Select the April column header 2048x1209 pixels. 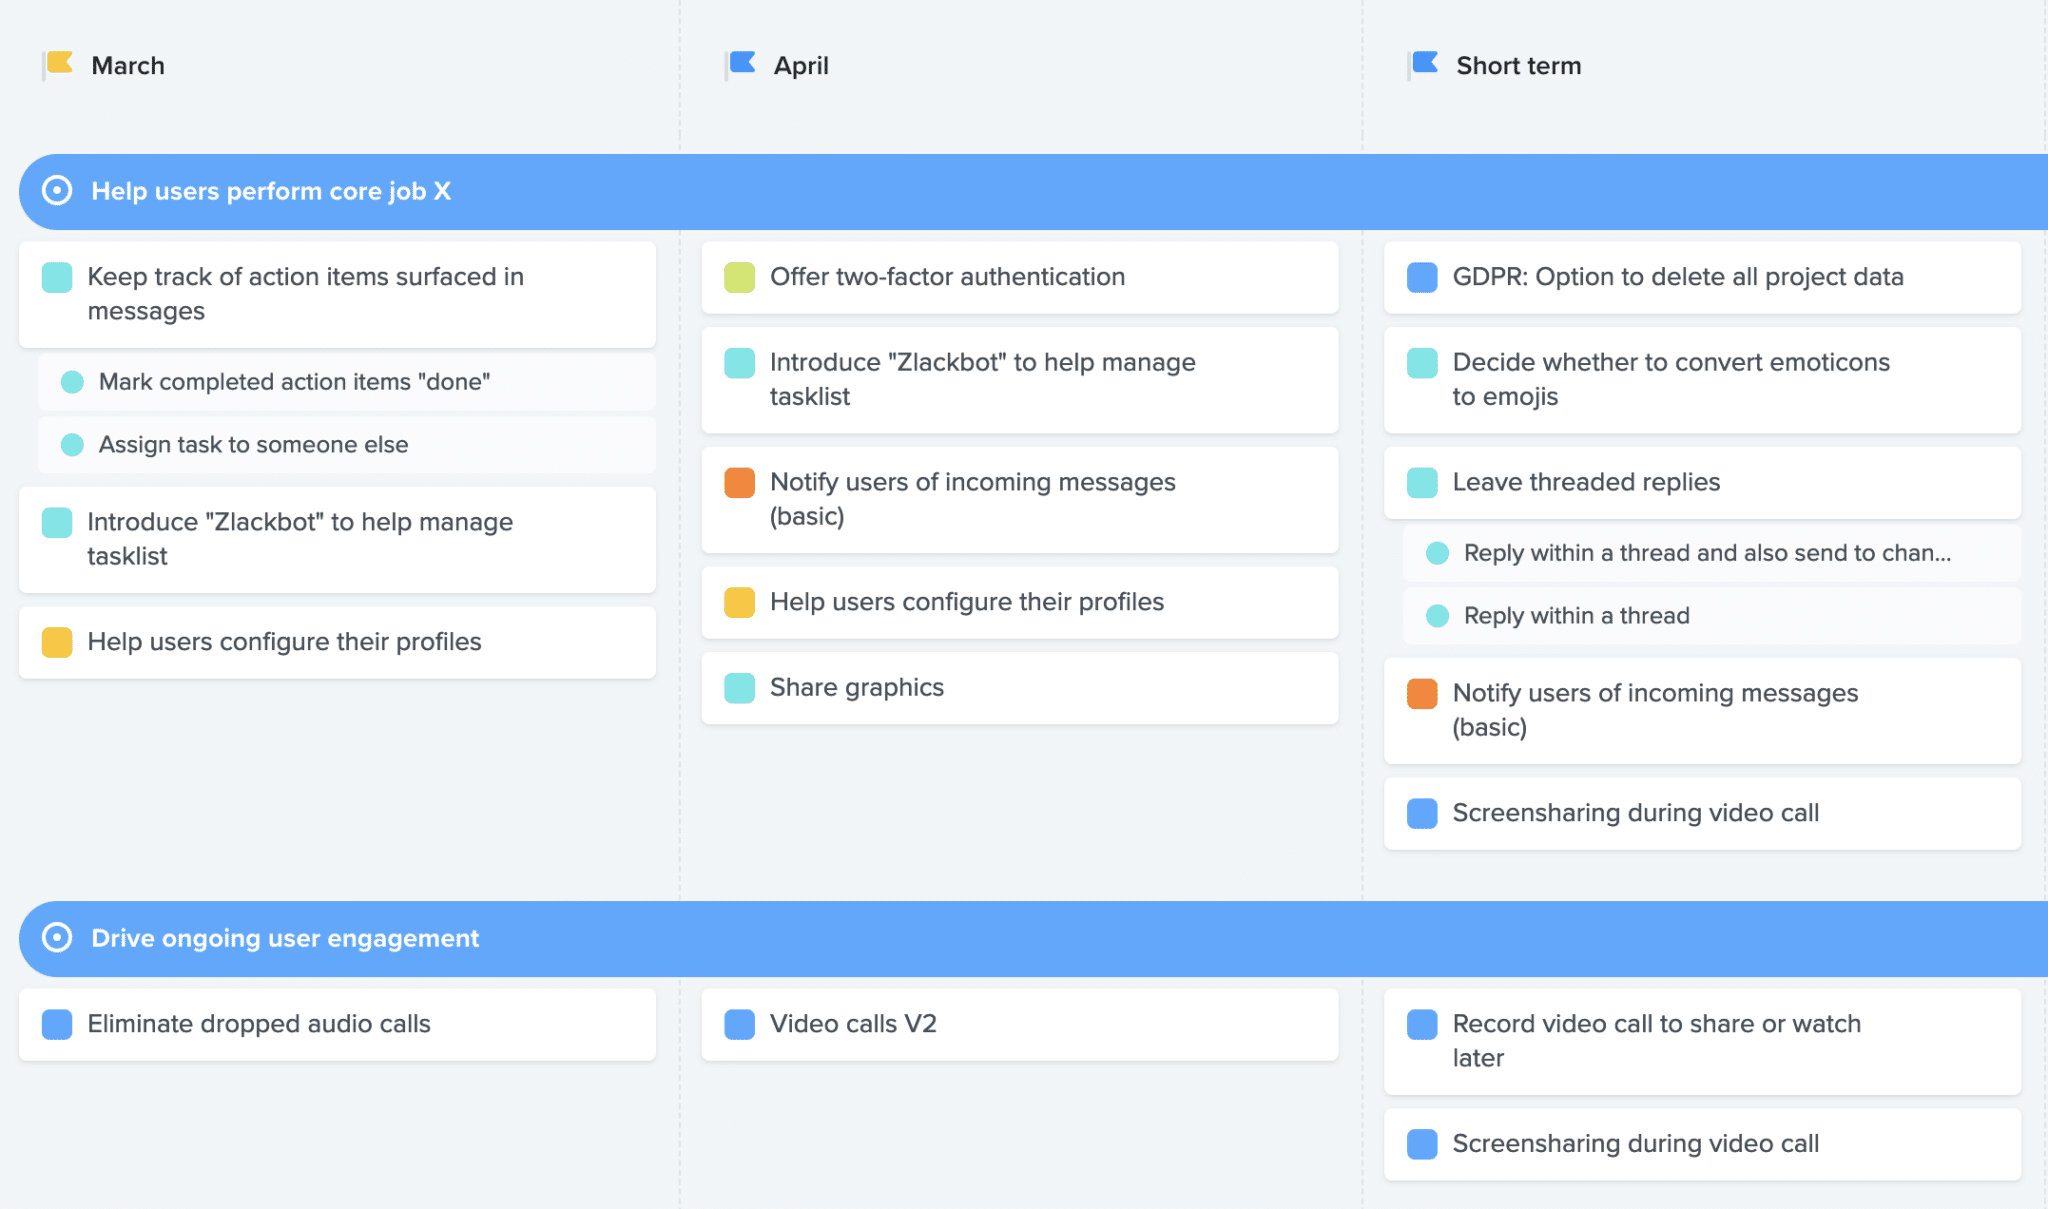[x=800, y=64]
